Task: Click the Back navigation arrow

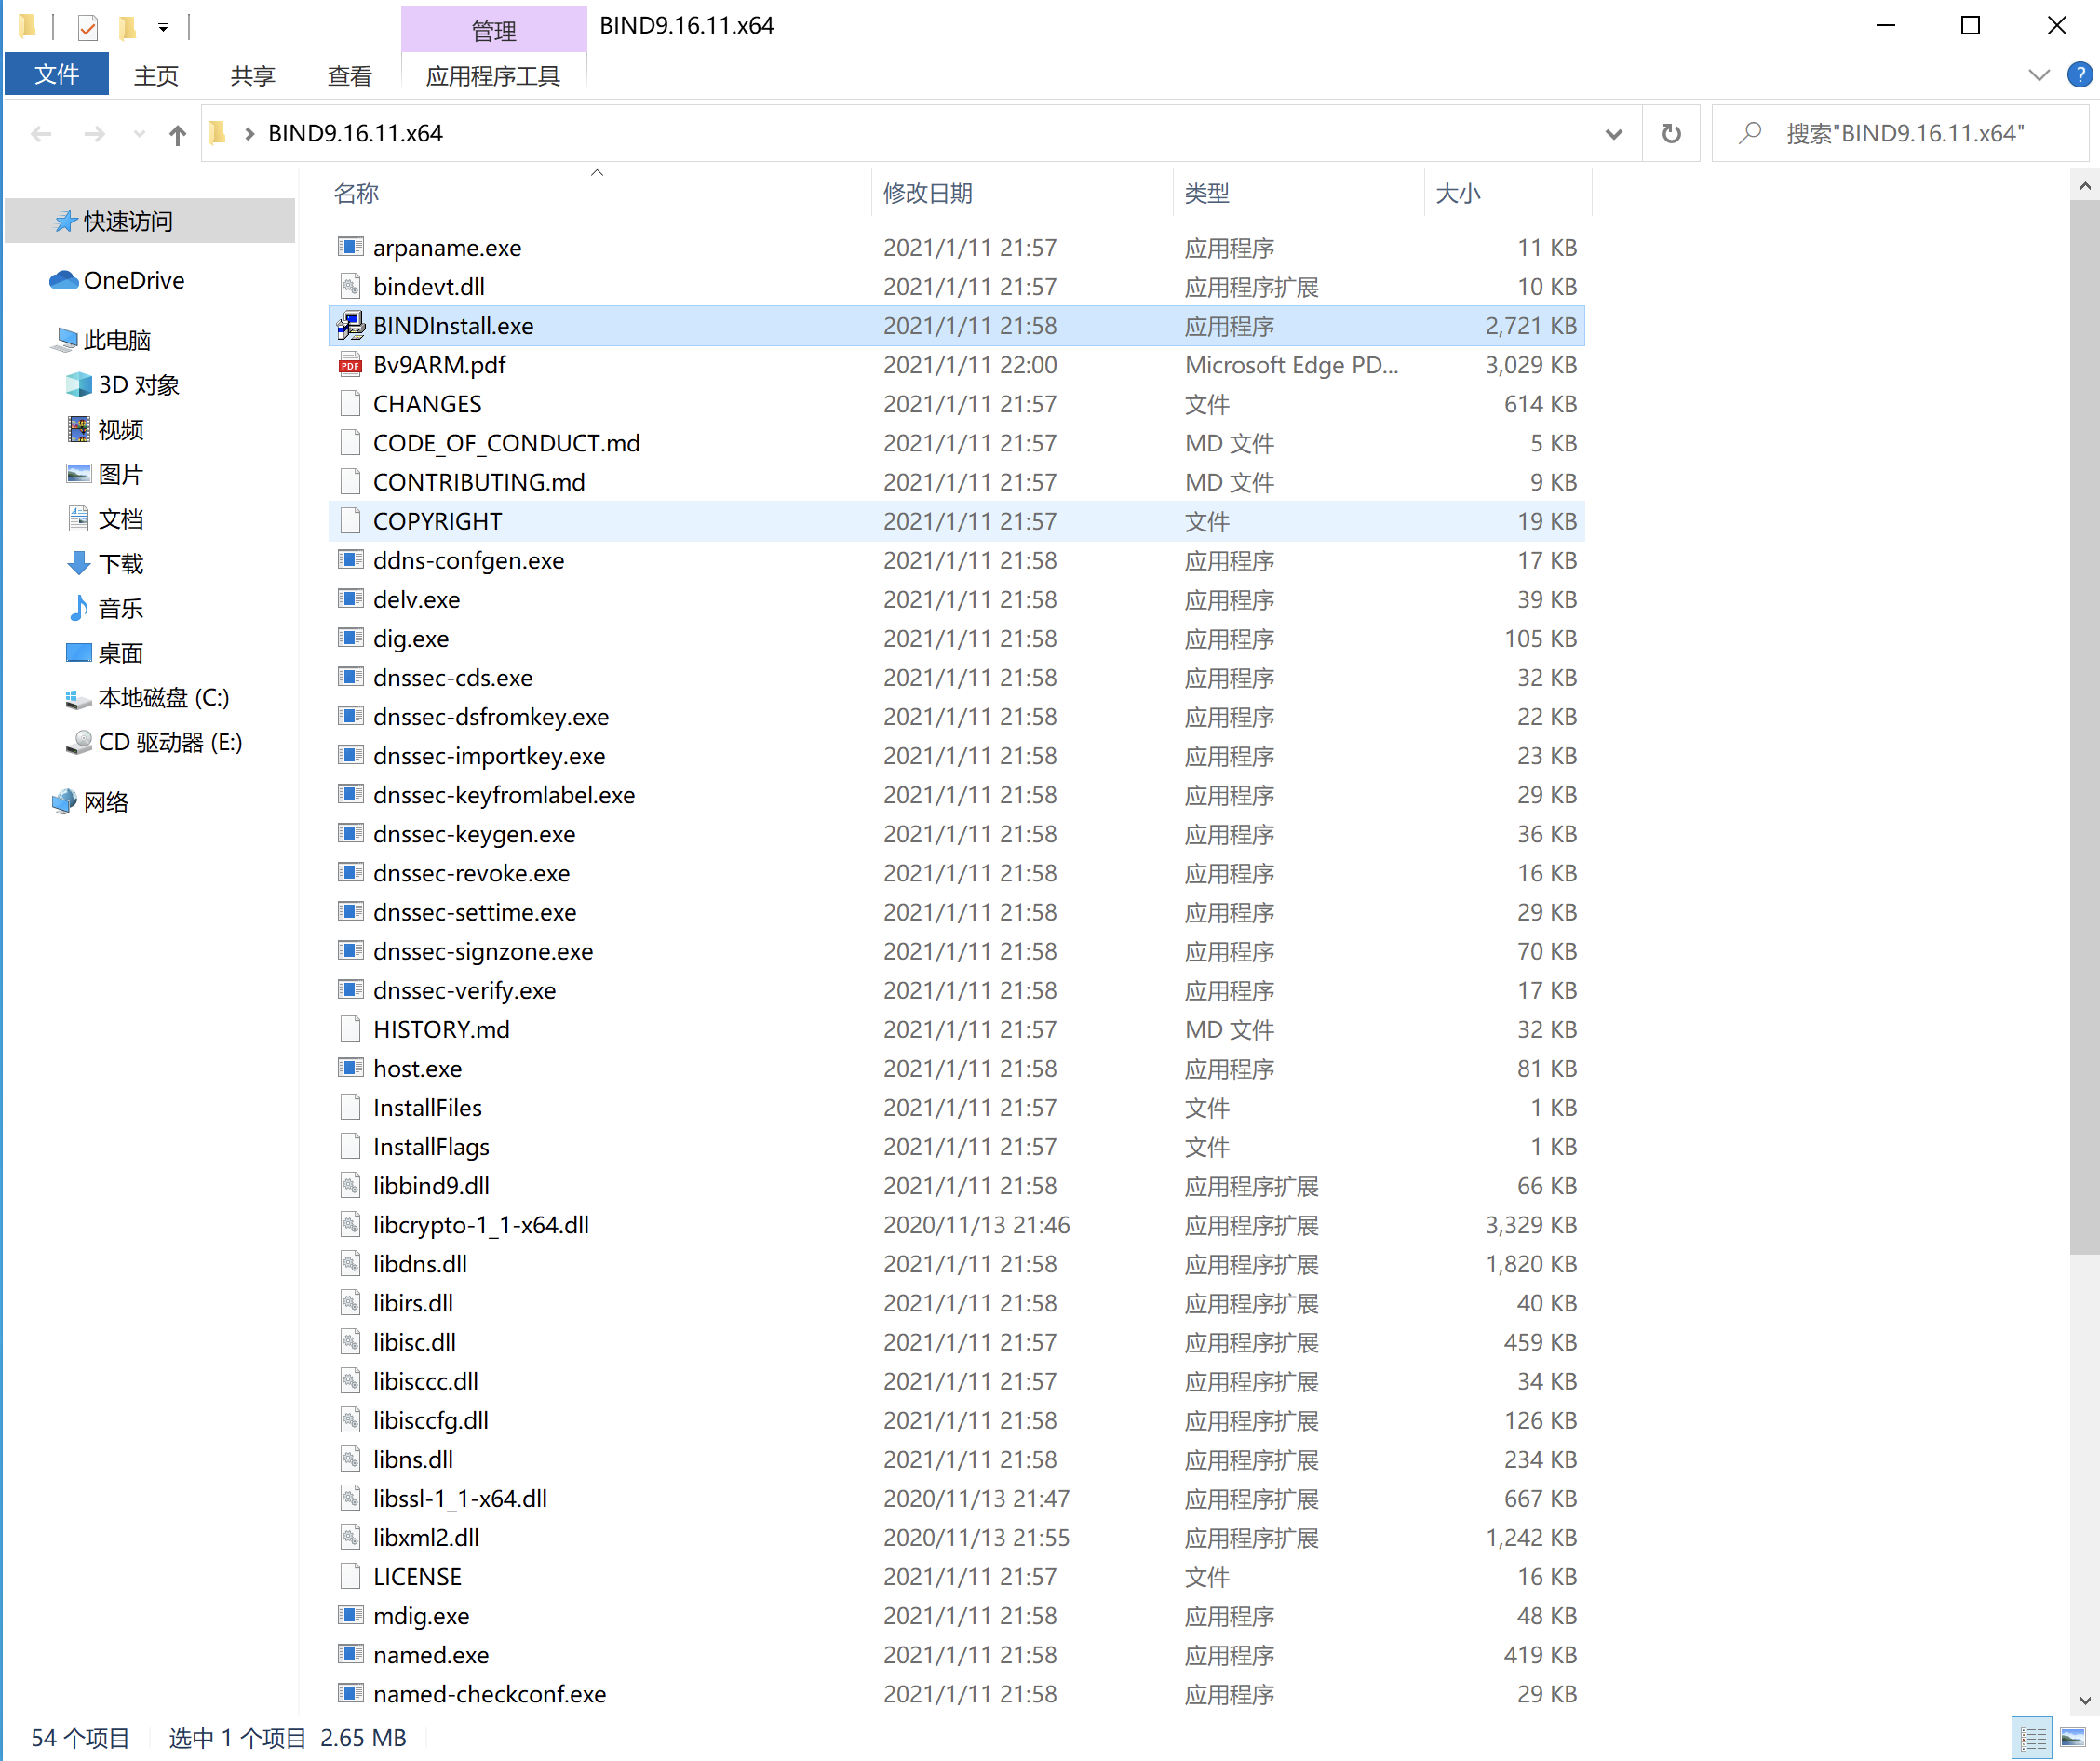Action: (41, 134)
